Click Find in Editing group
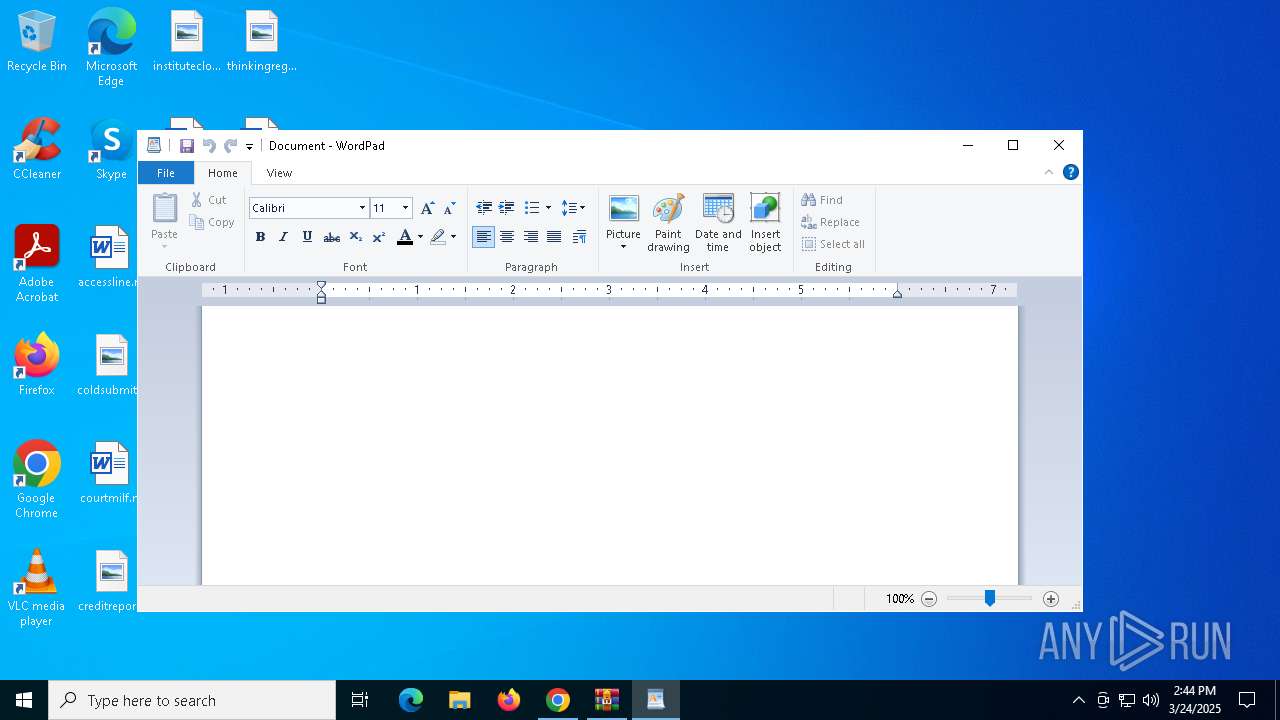The image size is (1280, 720). 822,200
